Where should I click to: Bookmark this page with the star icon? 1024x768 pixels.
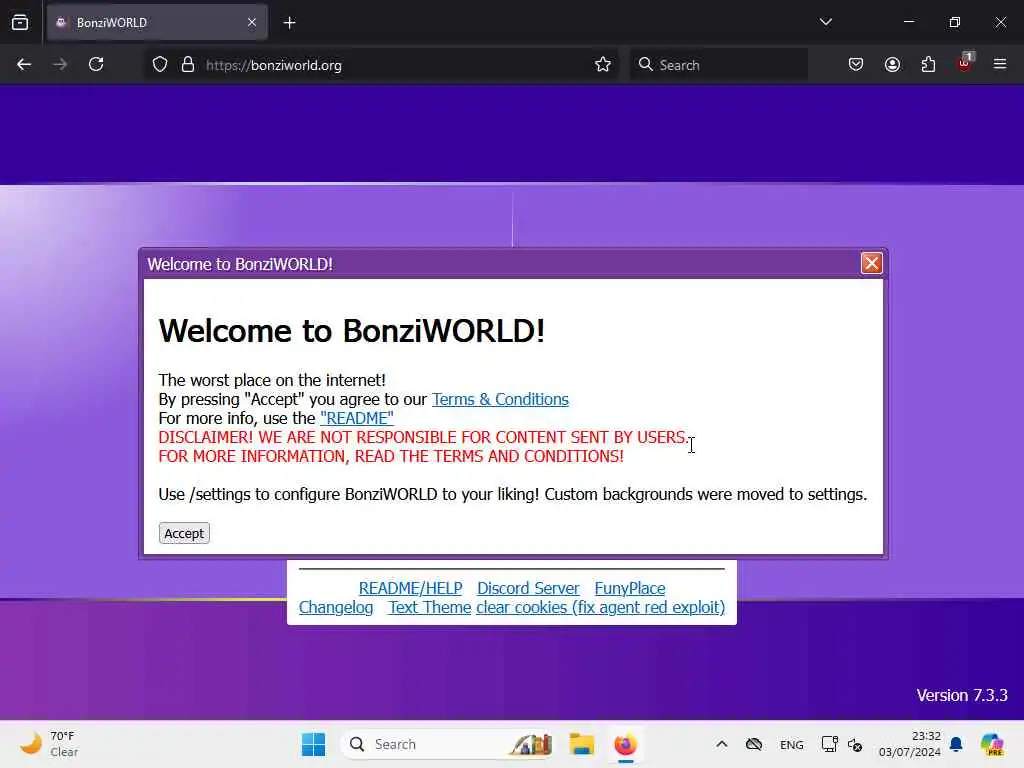pyautogui.click(x=603, y=65)
